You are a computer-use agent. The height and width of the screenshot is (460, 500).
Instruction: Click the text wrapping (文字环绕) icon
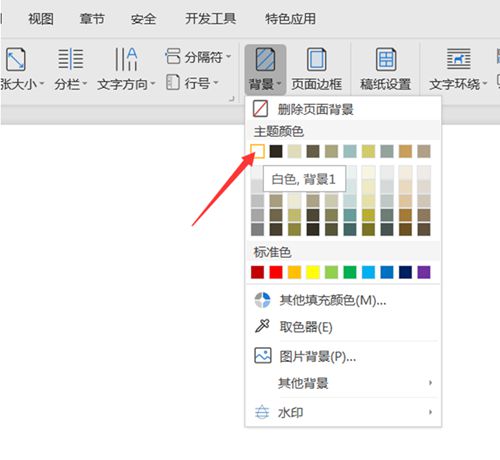click(458, 59)
